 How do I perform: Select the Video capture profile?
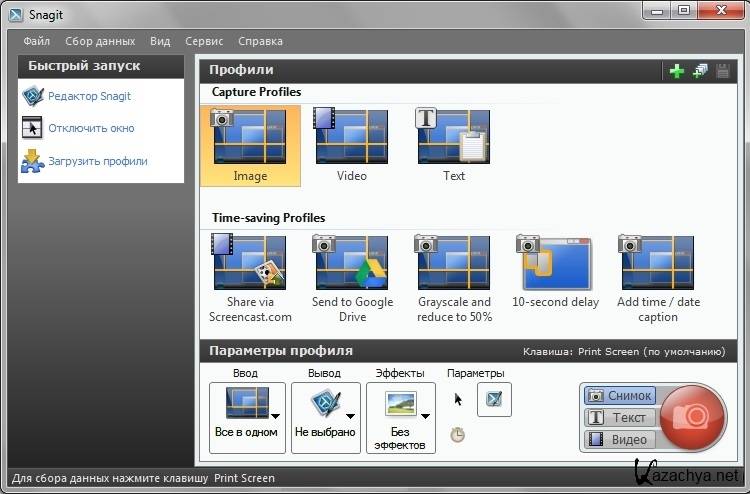coord(351,146)
